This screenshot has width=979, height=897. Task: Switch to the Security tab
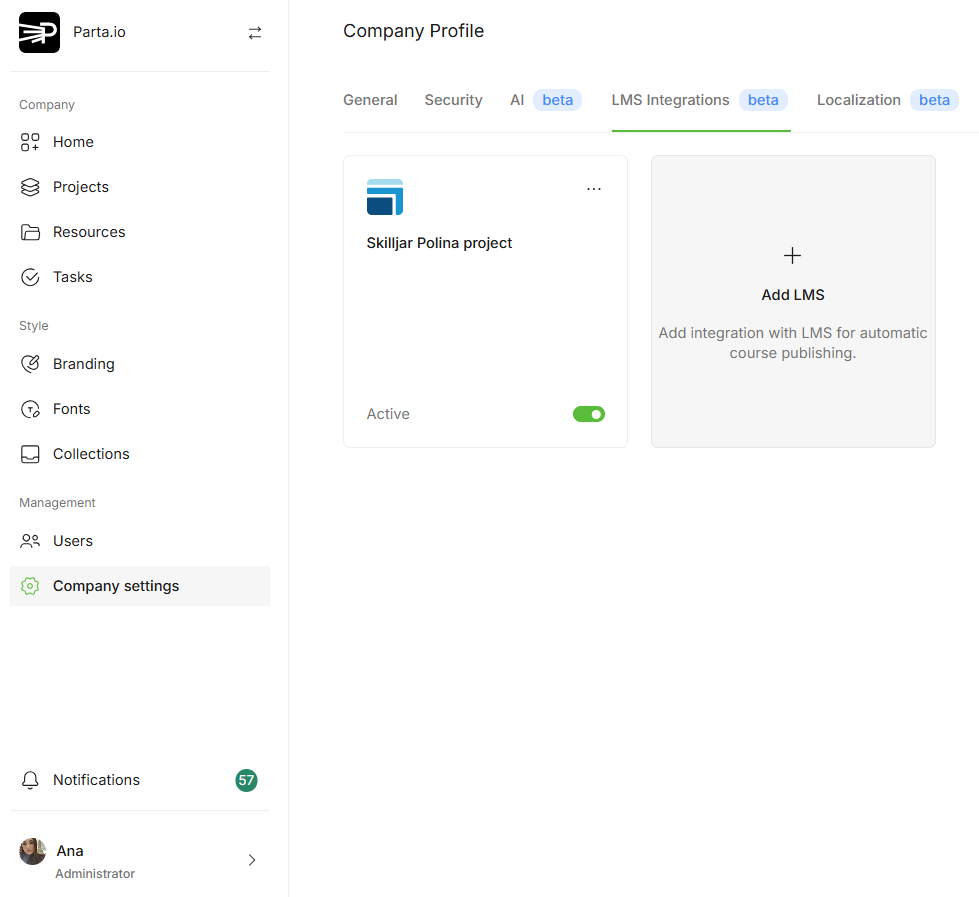(453, 100)
